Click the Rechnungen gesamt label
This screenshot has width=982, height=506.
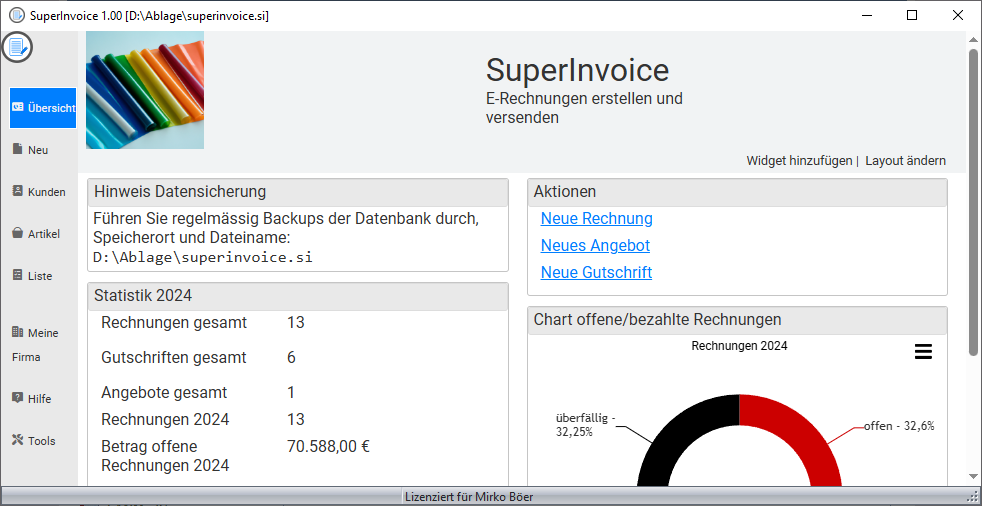(x=174, y=323)
